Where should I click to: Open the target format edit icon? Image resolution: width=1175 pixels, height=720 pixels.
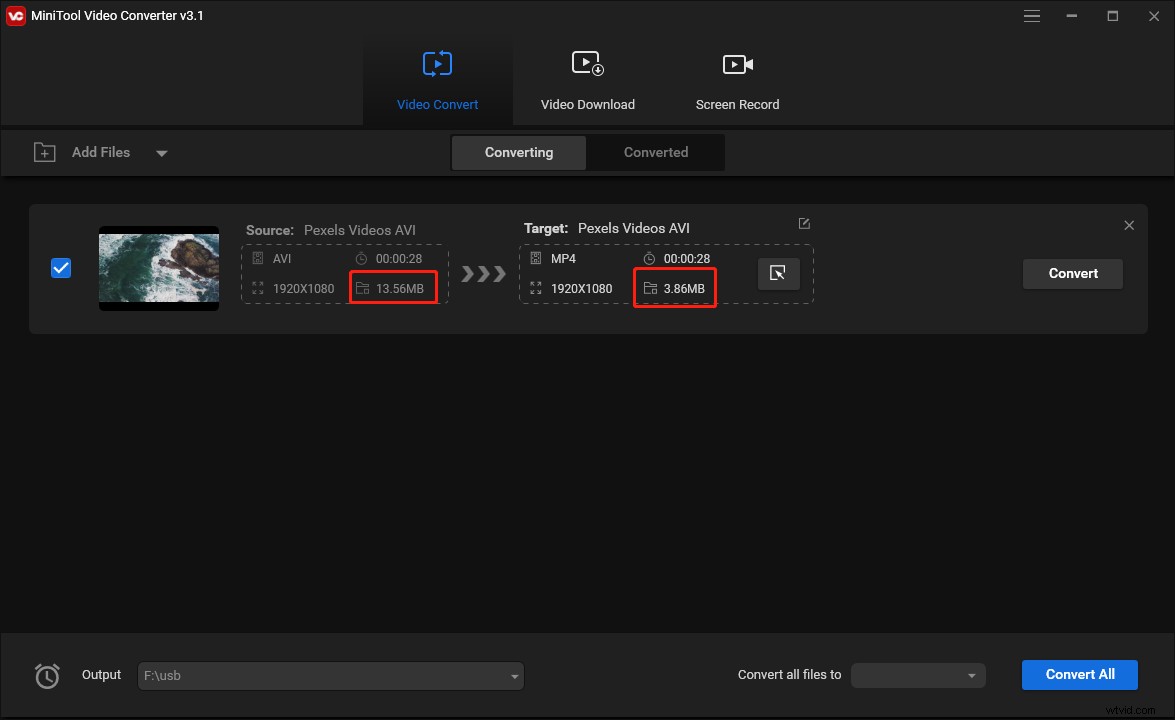tap(804, 223)
